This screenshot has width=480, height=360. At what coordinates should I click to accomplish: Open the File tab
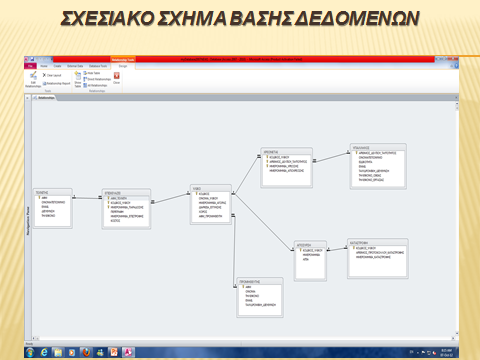(x=30, y=66)
